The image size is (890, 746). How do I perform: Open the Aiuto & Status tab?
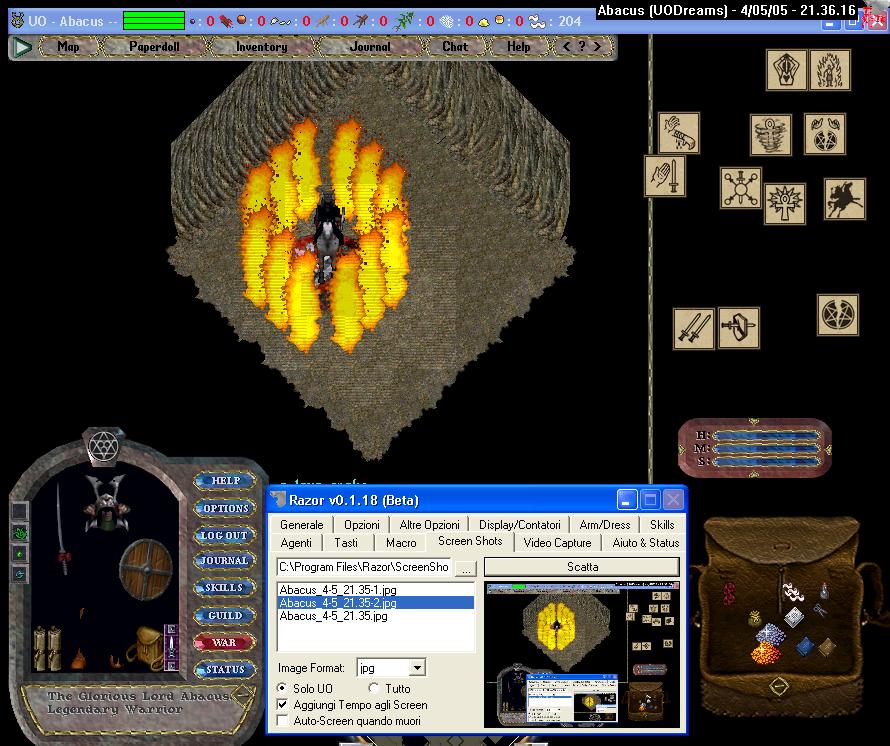tap(646, 543)
